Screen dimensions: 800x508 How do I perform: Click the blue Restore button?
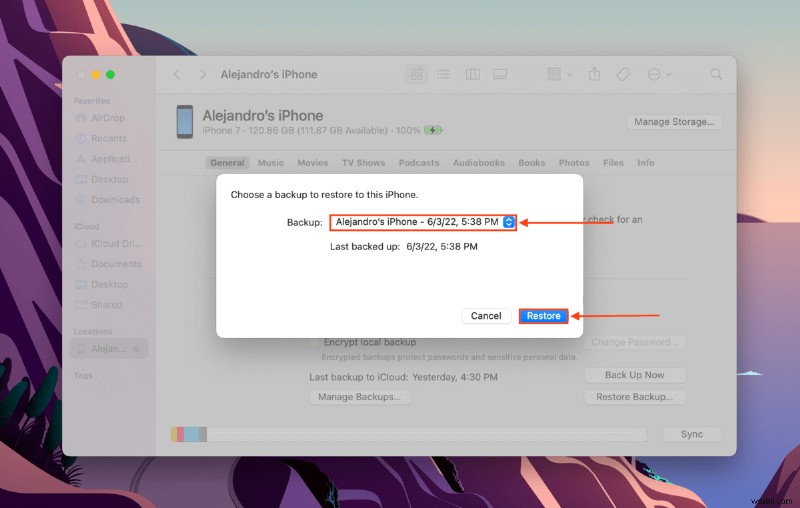click(543, 316)
